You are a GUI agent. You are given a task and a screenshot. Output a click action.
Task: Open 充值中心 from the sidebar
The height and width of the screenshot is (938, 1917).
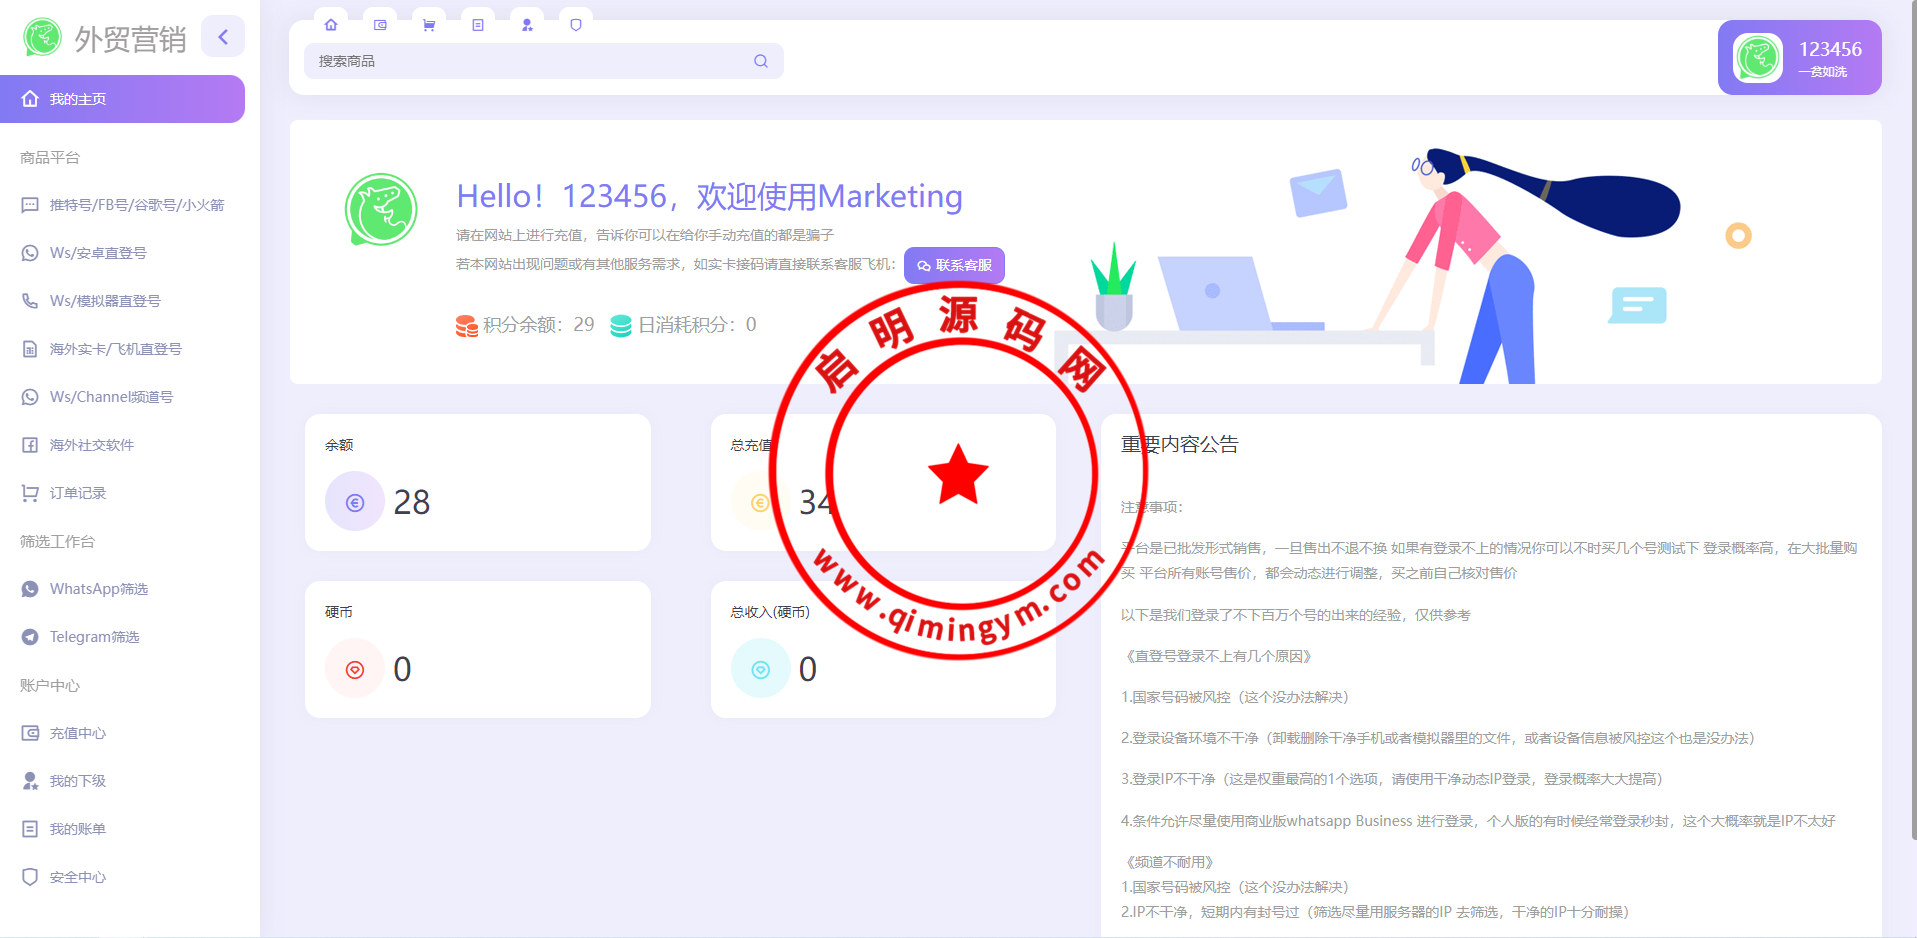pyautogui.click(x=78, y=733)
